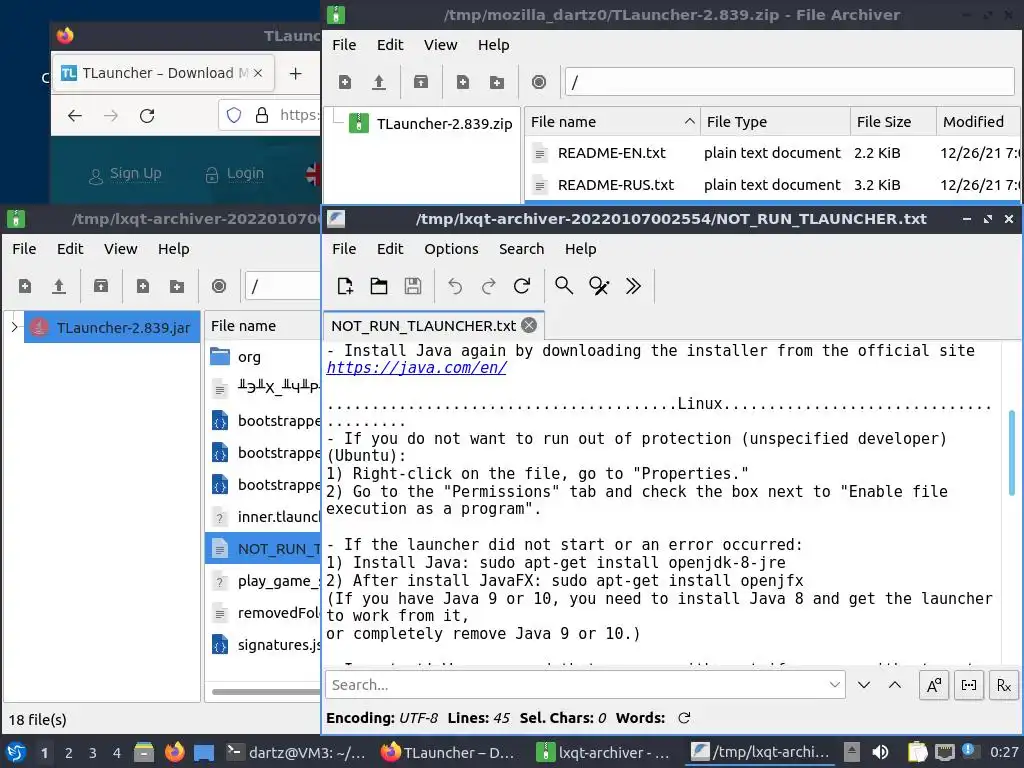Follow the https://java.com/en/ link

coord(417,368)
